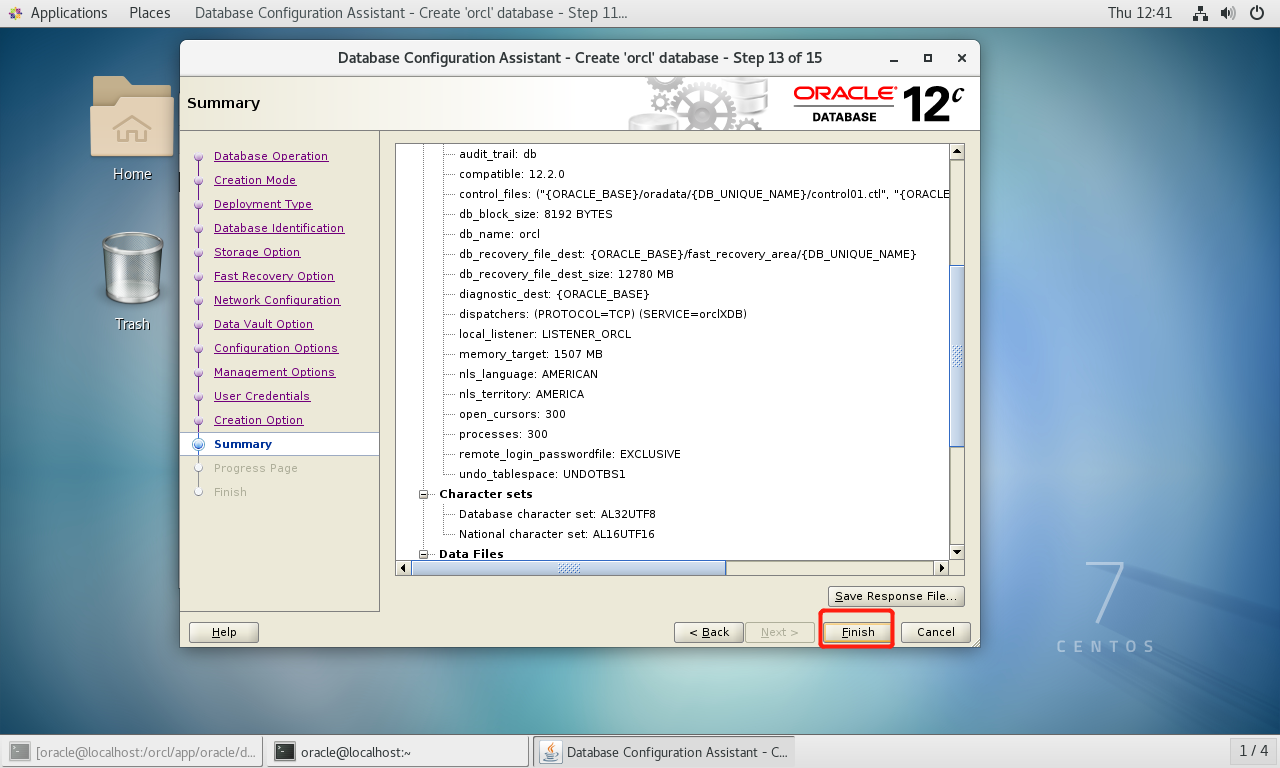Image resolution: width=1280 pixels, height=768 pixels.
Task: Go to the Data Vault Option step
Action: (x=264, y=324)
